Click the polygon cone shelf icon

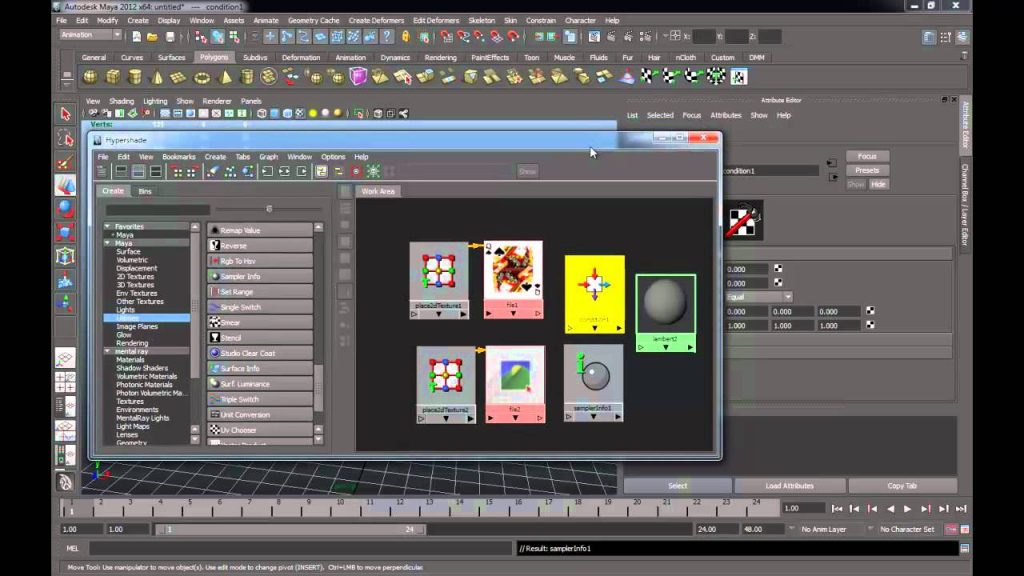pyautogui.click(x=157, y=77)
